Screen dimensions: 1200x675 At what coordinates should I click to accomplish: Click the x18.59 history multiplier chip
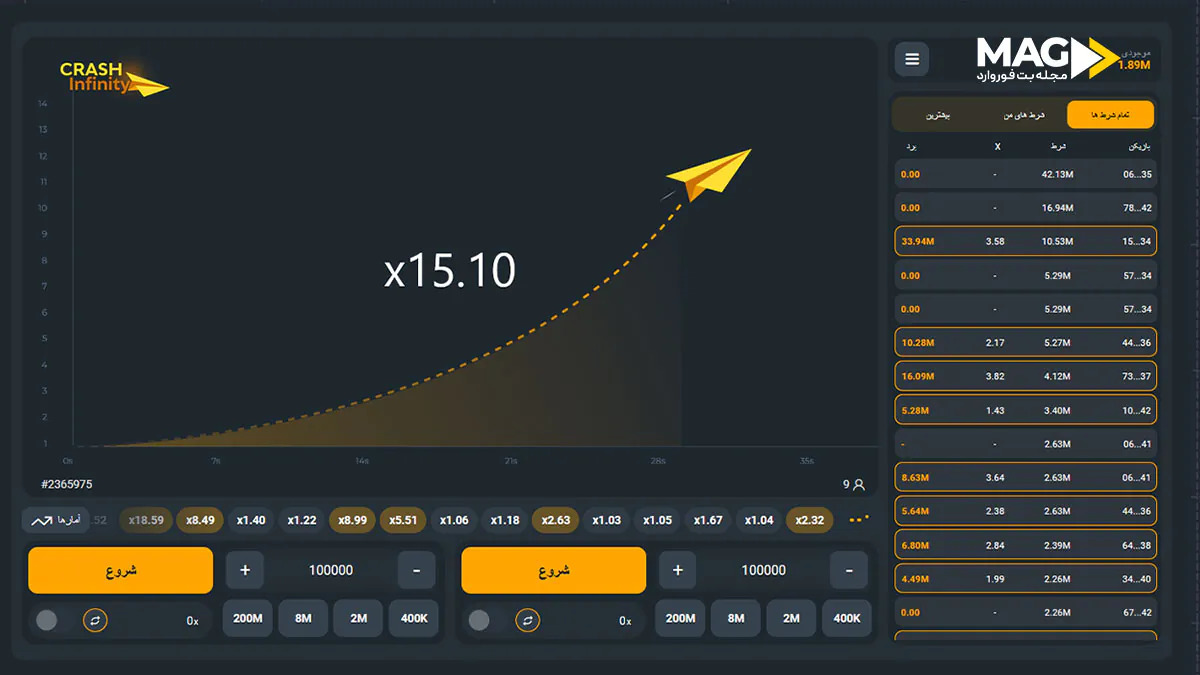tap(146, 520)
